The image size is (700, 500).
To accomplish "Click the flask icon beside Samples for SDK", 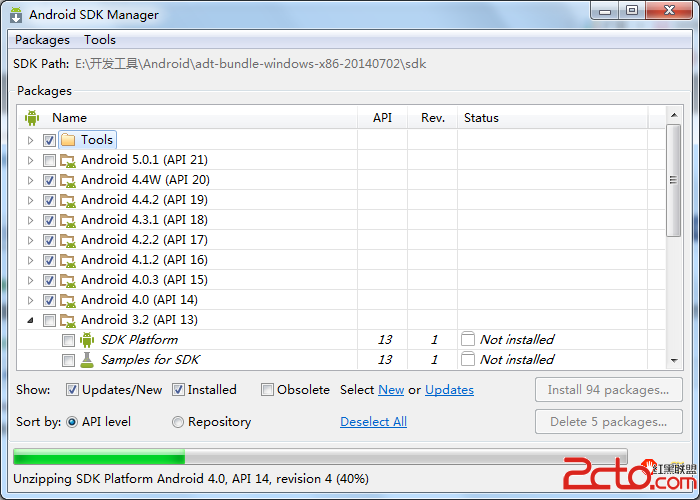I will (87, 360).
